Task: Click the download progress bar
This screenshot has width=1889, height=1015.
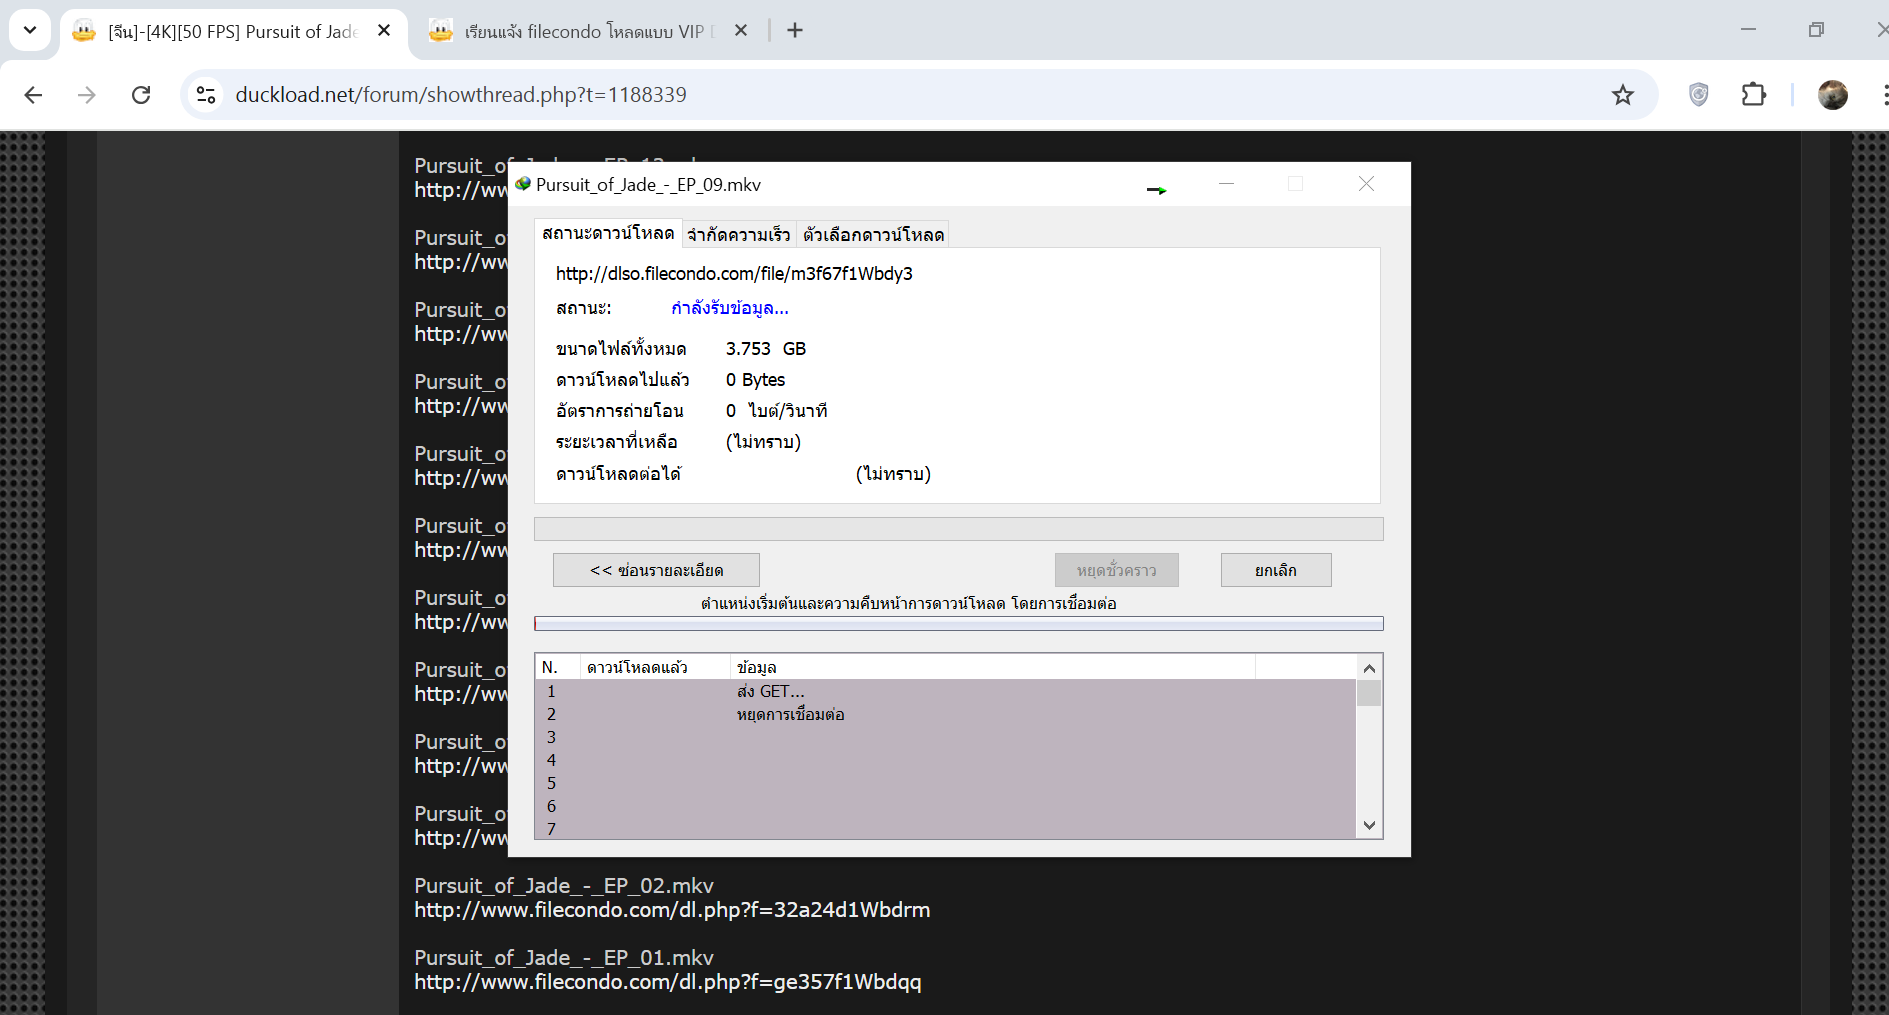Action: (958, 529)
